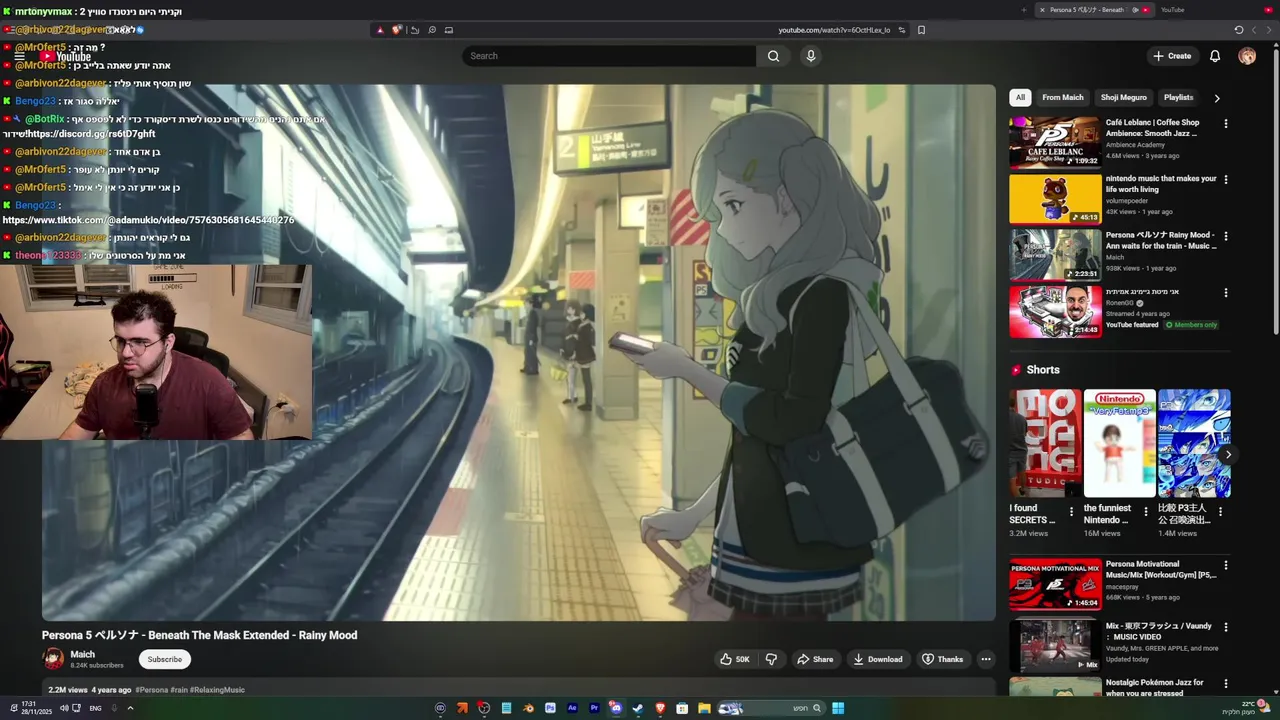1280x720 pixels.
Task: Subscribe to the Maich channel
Action: (x=165, y=659)
